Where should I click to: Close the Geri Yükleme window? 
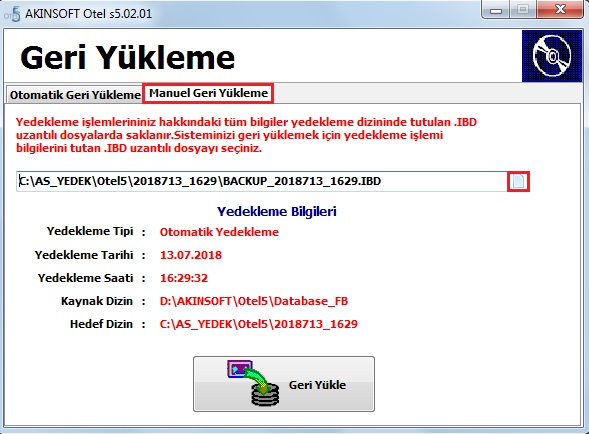point(560,10)
